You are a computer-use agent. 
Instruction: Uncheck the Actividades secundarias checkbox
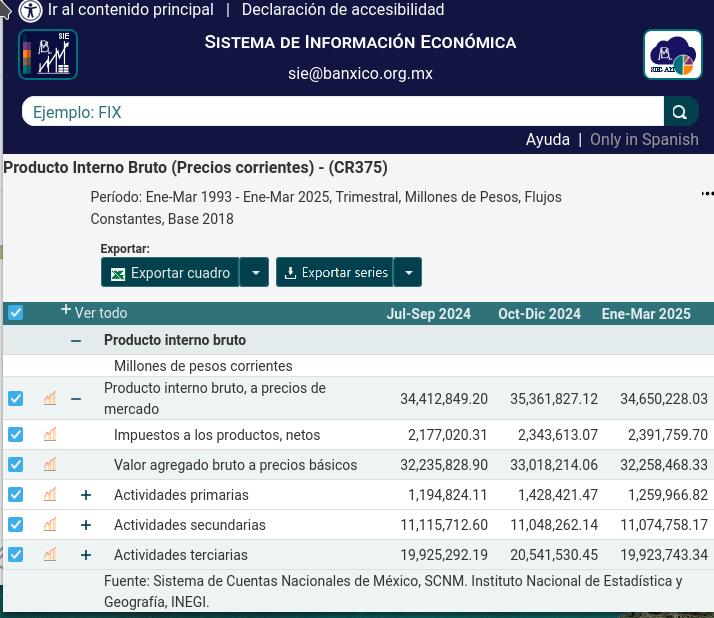click(16, 525)
